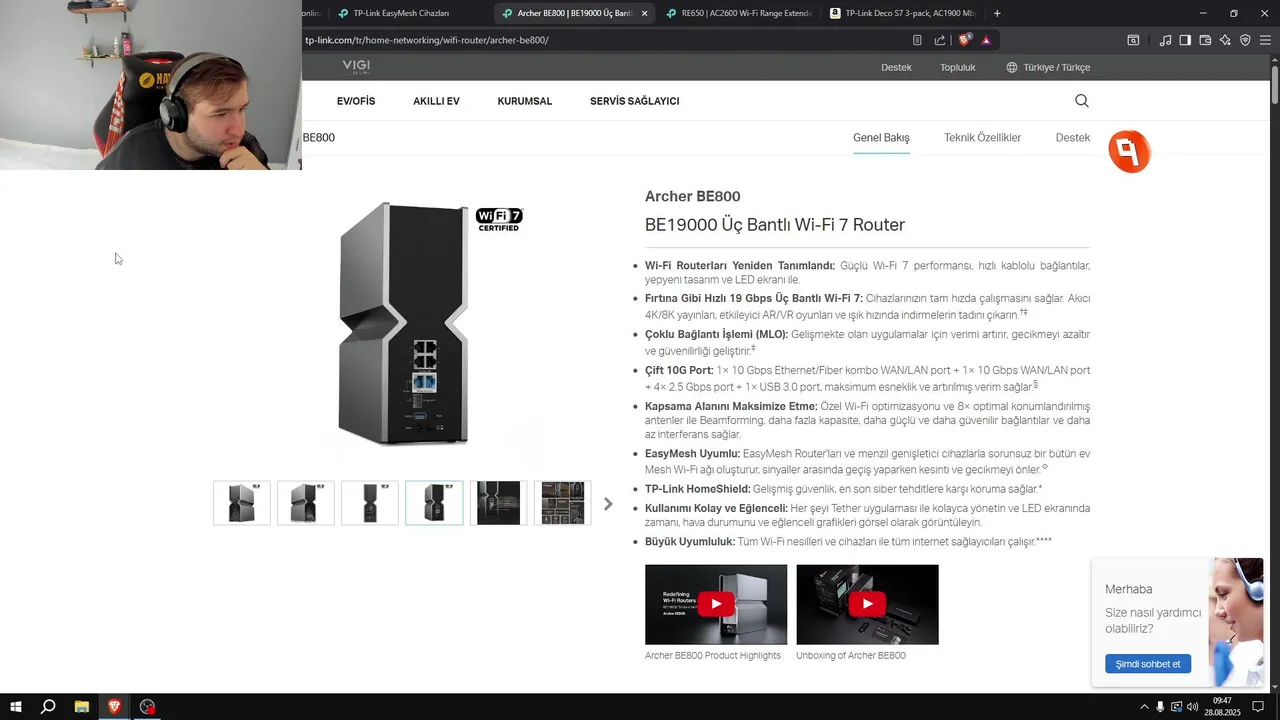Play Unboxing of Archer BE800 video
This screenshot has width=1280, height=720.
coord(867,604)
